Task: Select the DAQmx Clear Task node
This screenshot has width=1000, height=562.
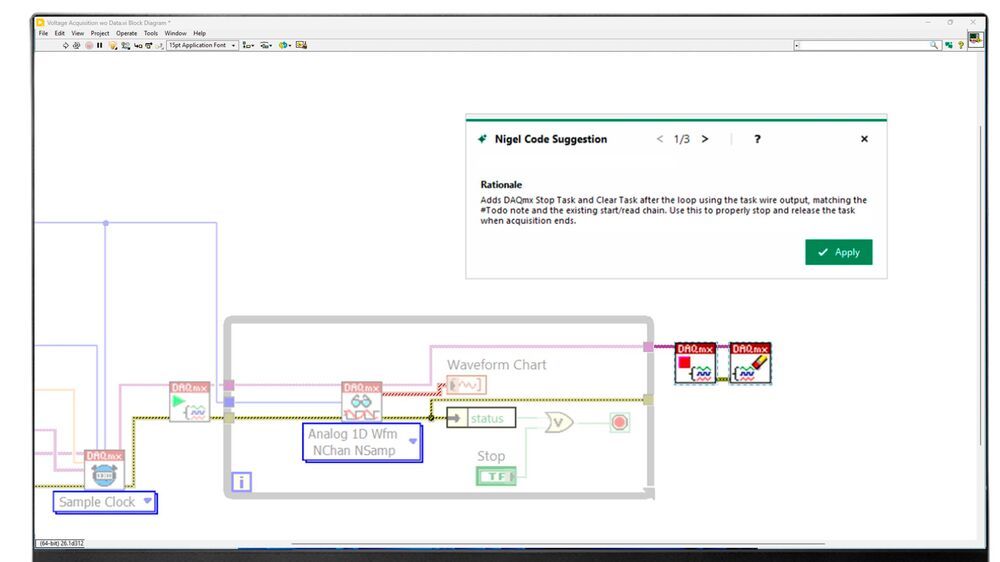Action: pos(750,363)
